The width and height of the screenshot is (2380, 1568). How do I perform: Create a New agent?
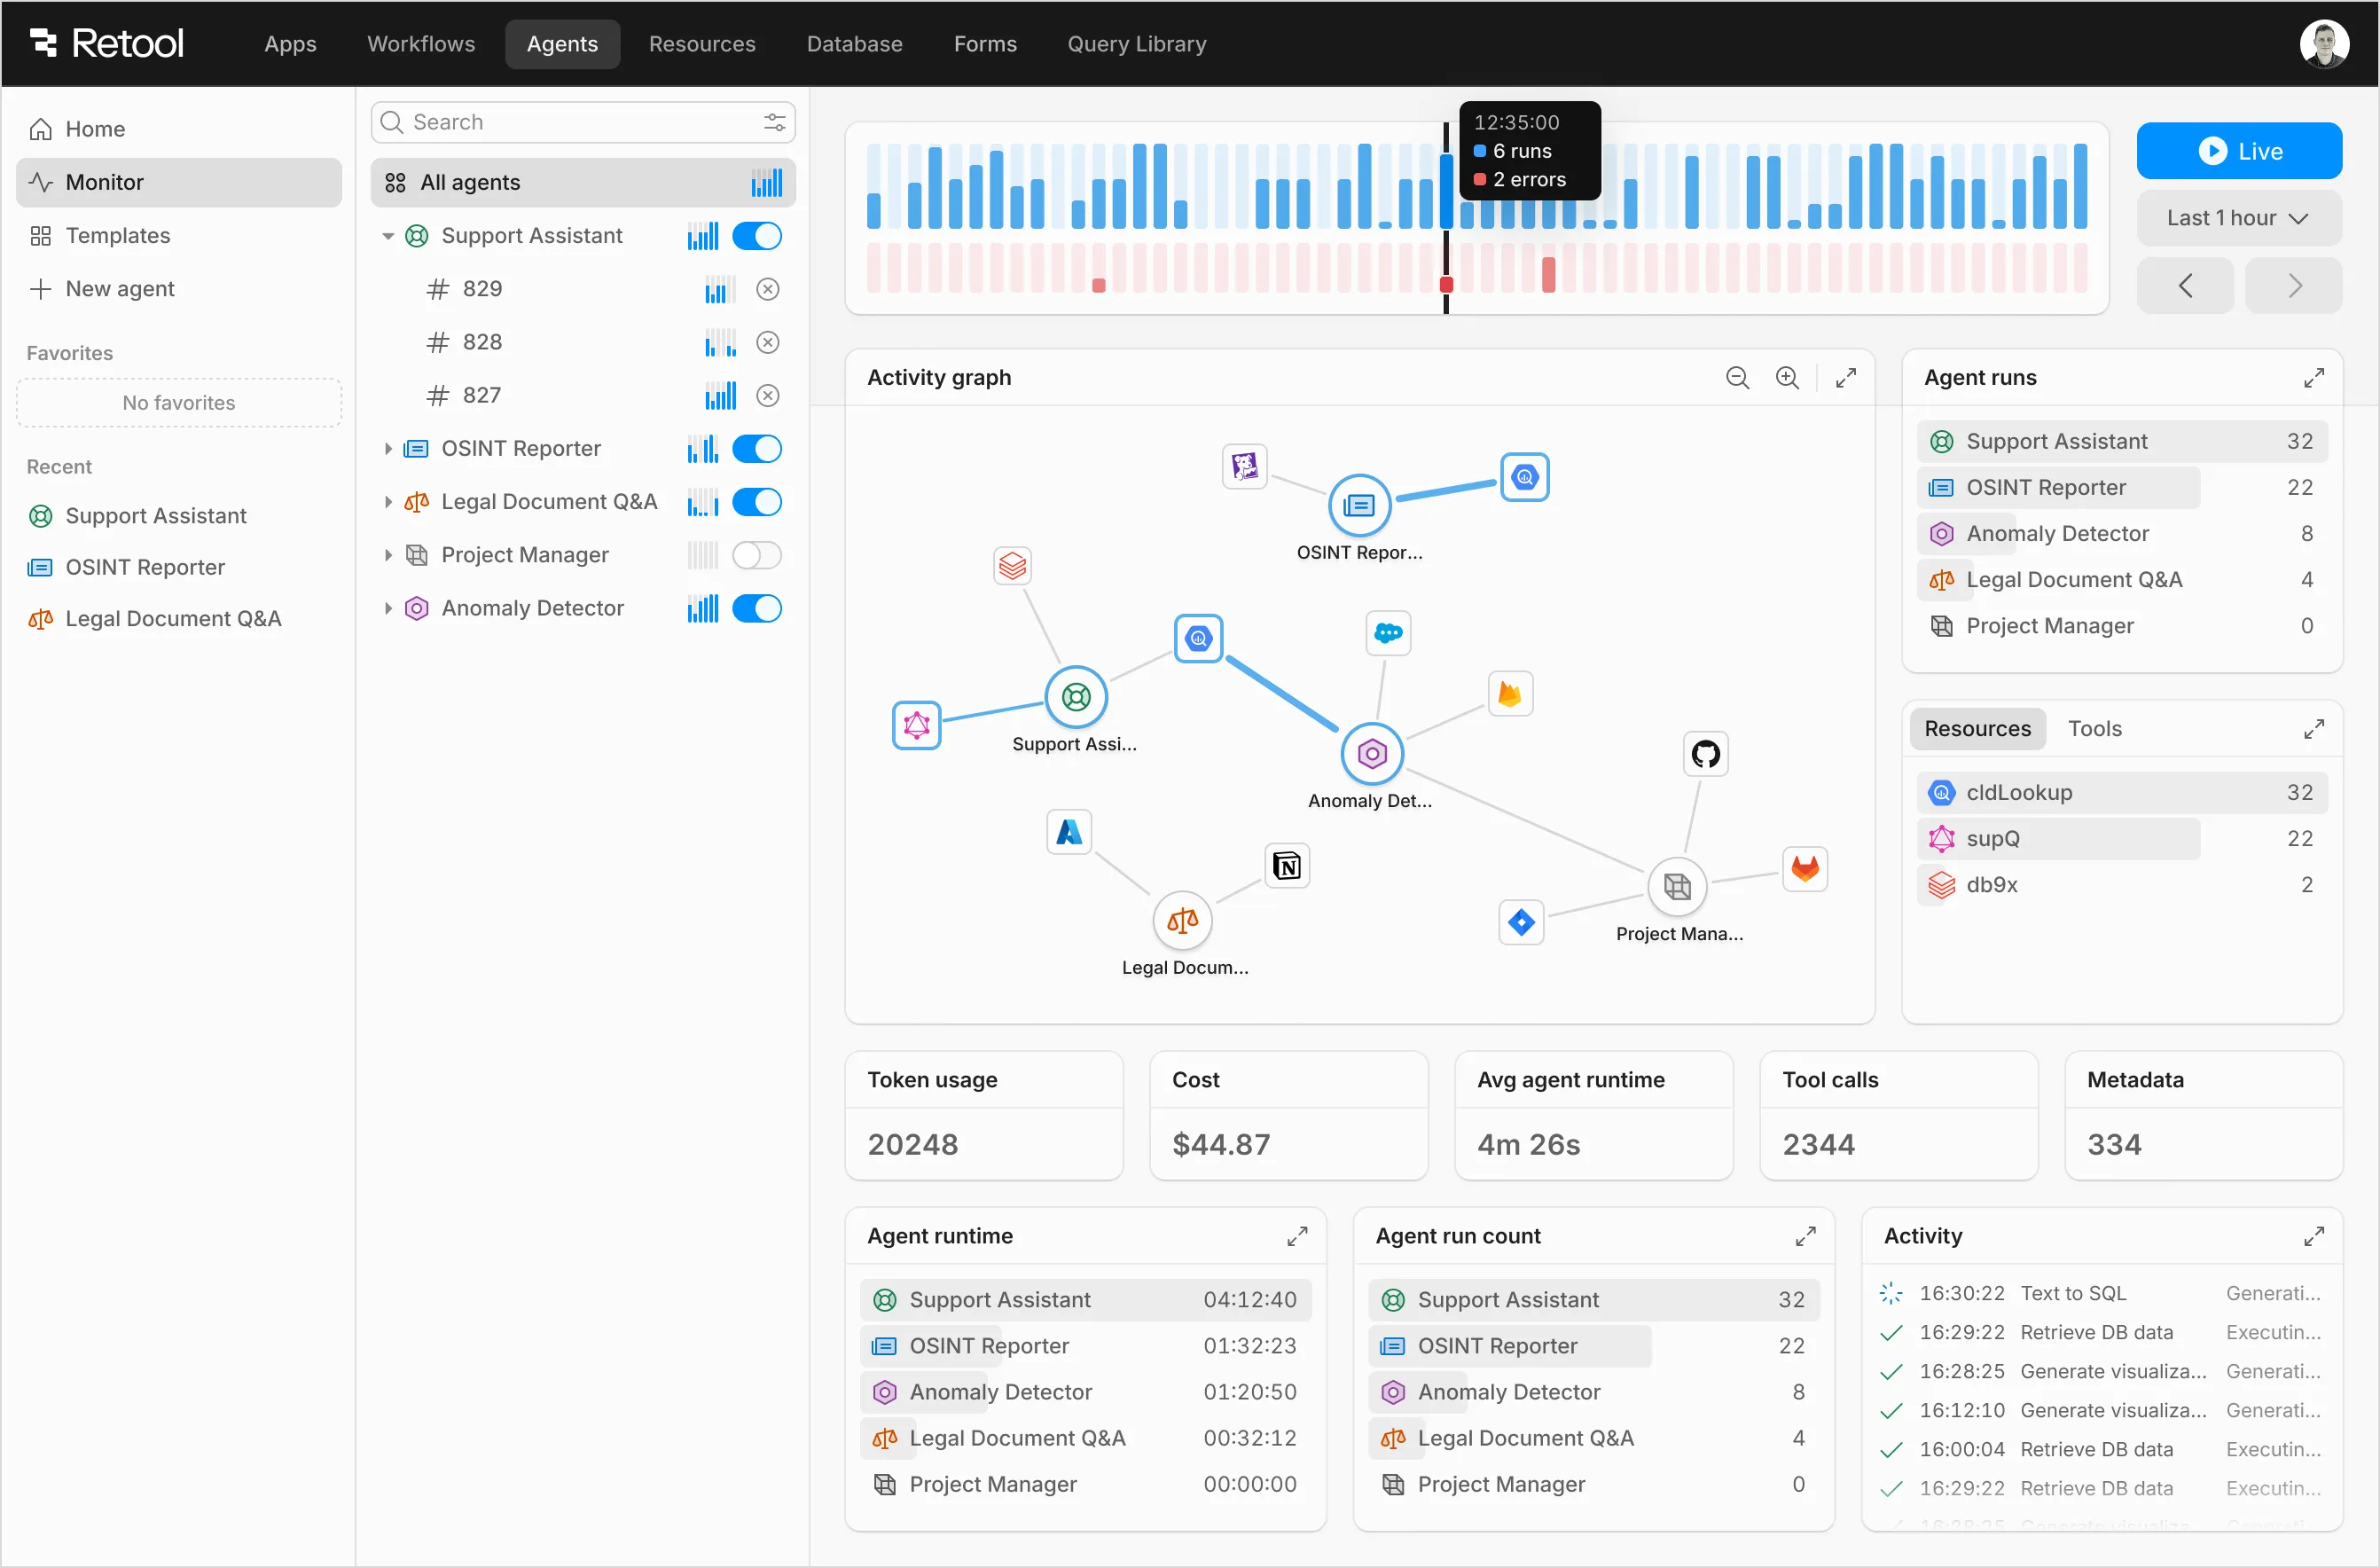[x=118, y=288]
